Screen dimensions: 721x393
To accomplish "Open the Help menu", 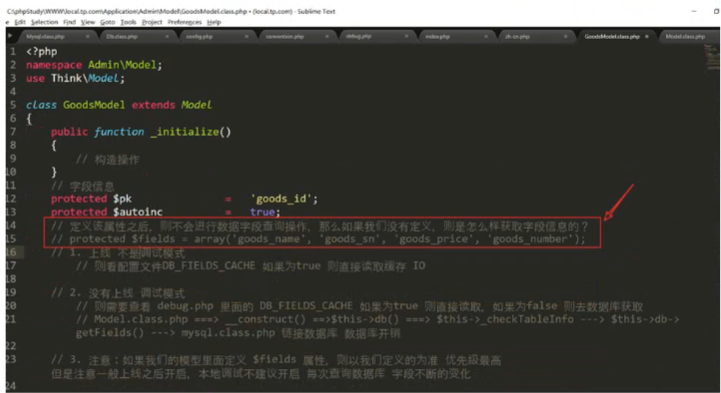I will click(214, 22).
